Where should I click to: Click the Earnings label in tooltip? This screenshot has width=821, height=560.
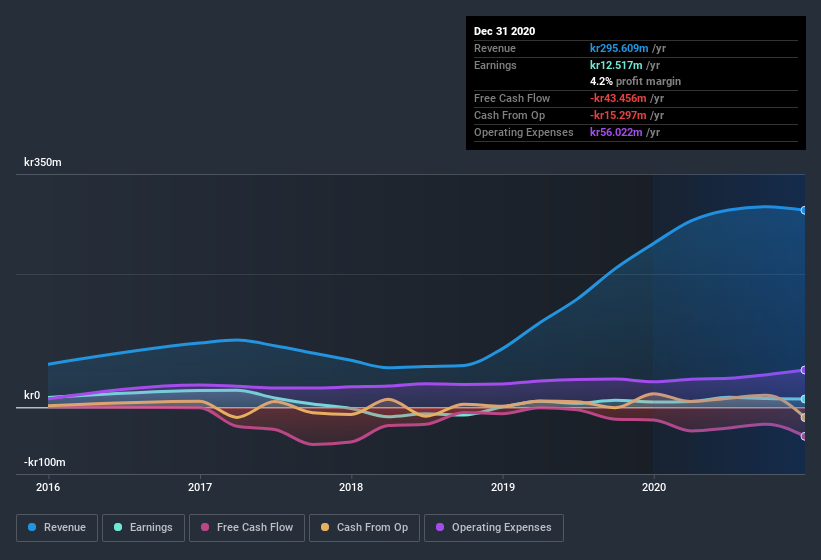click(495, 65)
